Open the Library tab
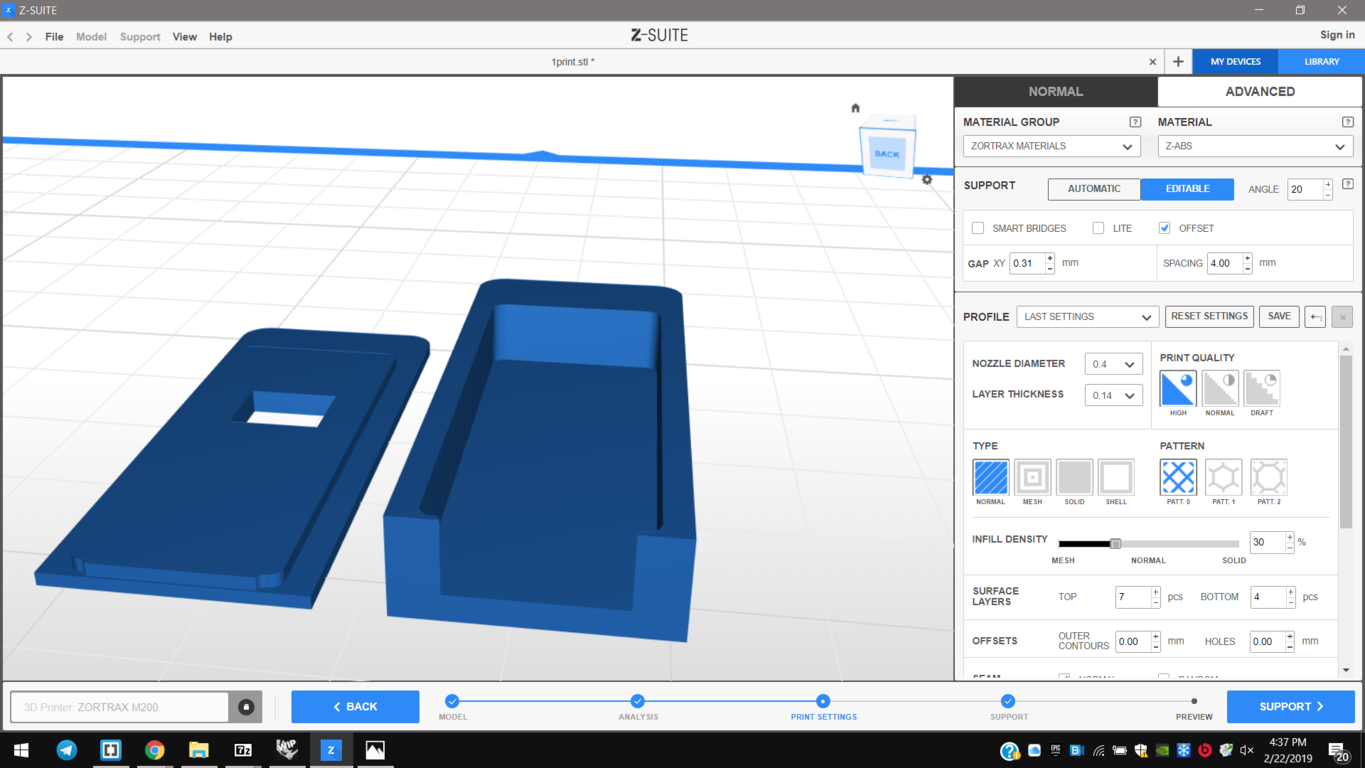Screen dimensions: 1365x768 1322,62
